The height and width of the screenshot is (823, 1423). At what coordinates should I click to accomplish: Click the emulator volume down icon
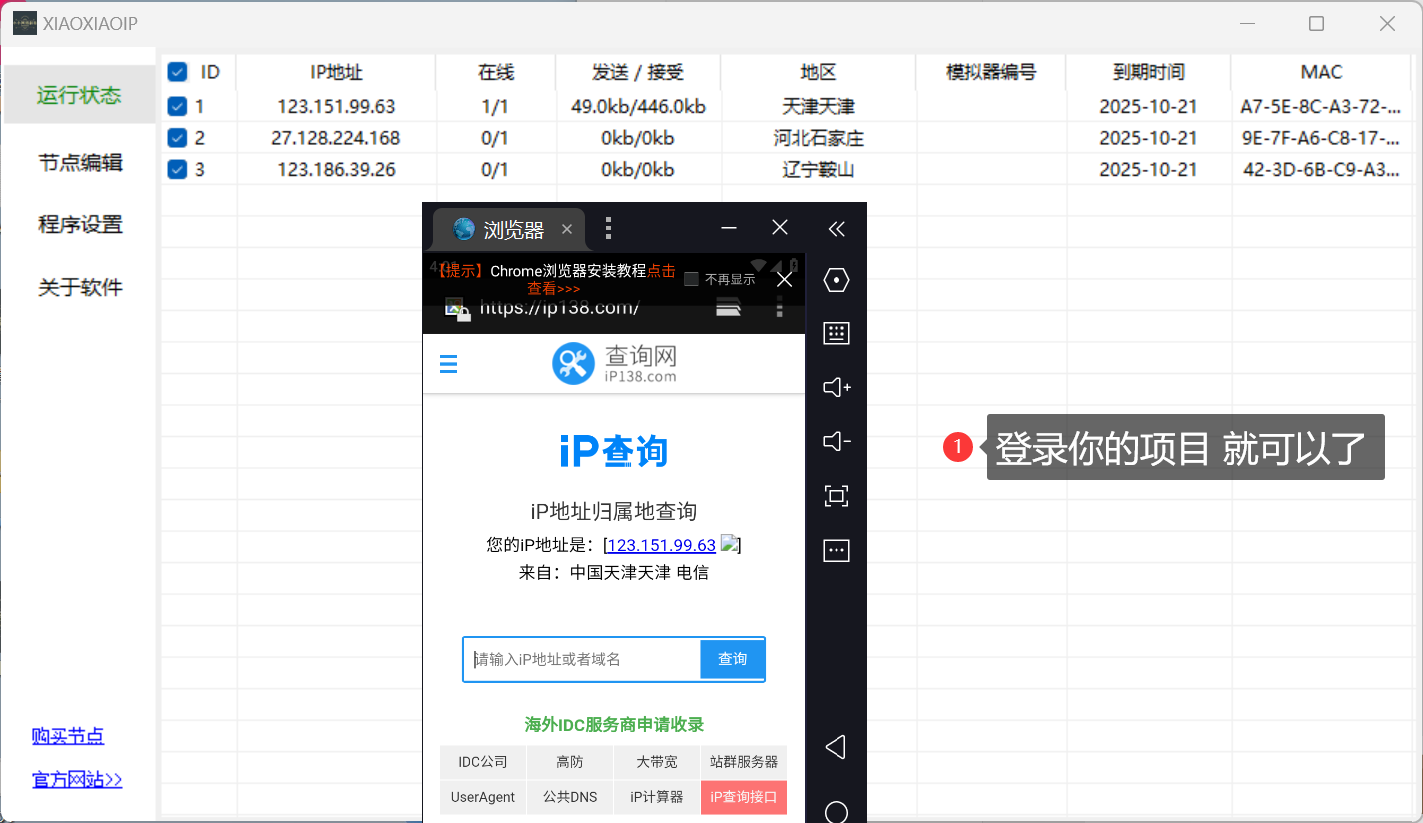[836, 441]
